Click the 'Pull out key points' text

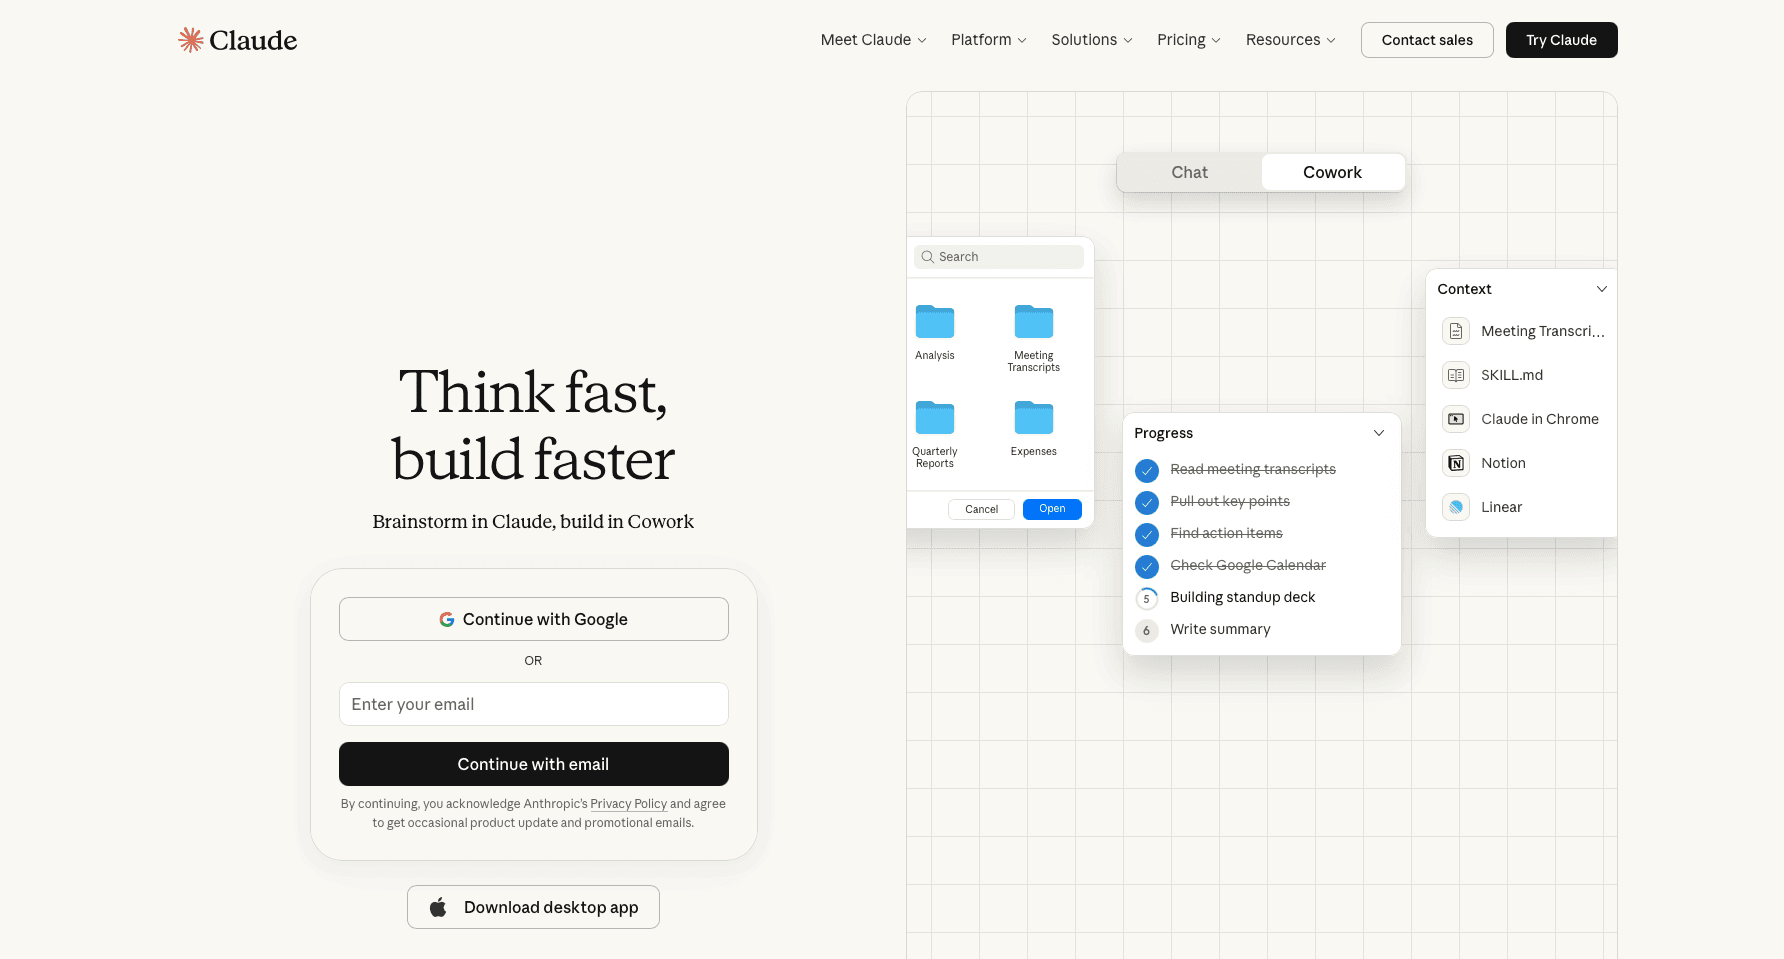click(x=1230, y=501)
